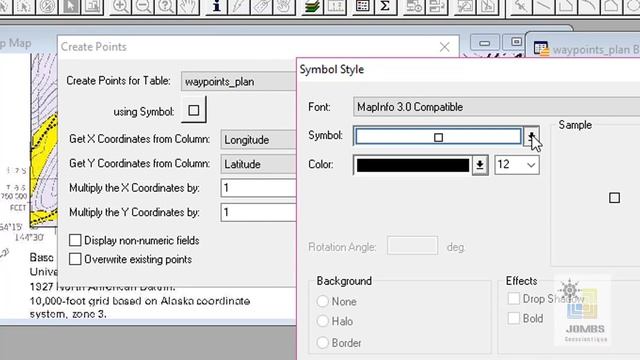Select the HotLink lightning tool

click(x=239, y=7)
